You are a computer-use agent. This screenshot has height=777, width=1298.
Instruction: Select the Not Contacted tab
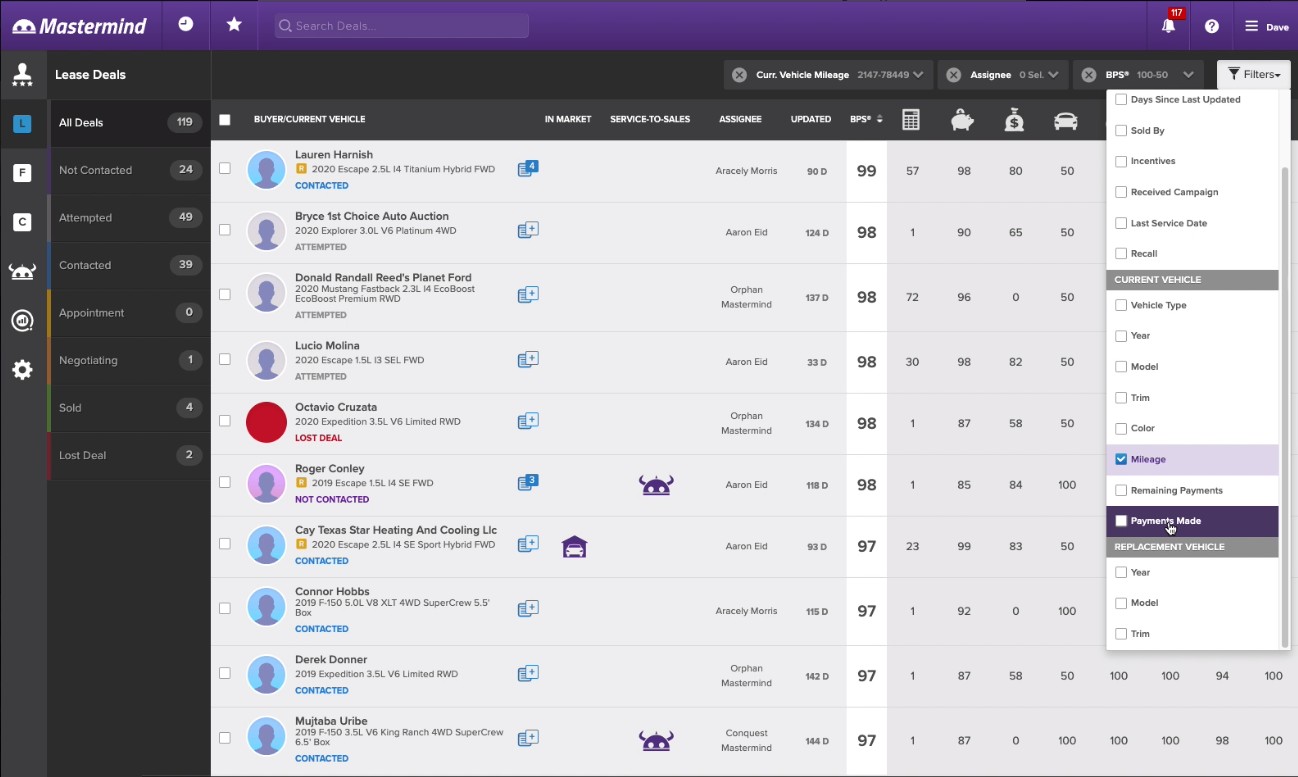point(129,170)
